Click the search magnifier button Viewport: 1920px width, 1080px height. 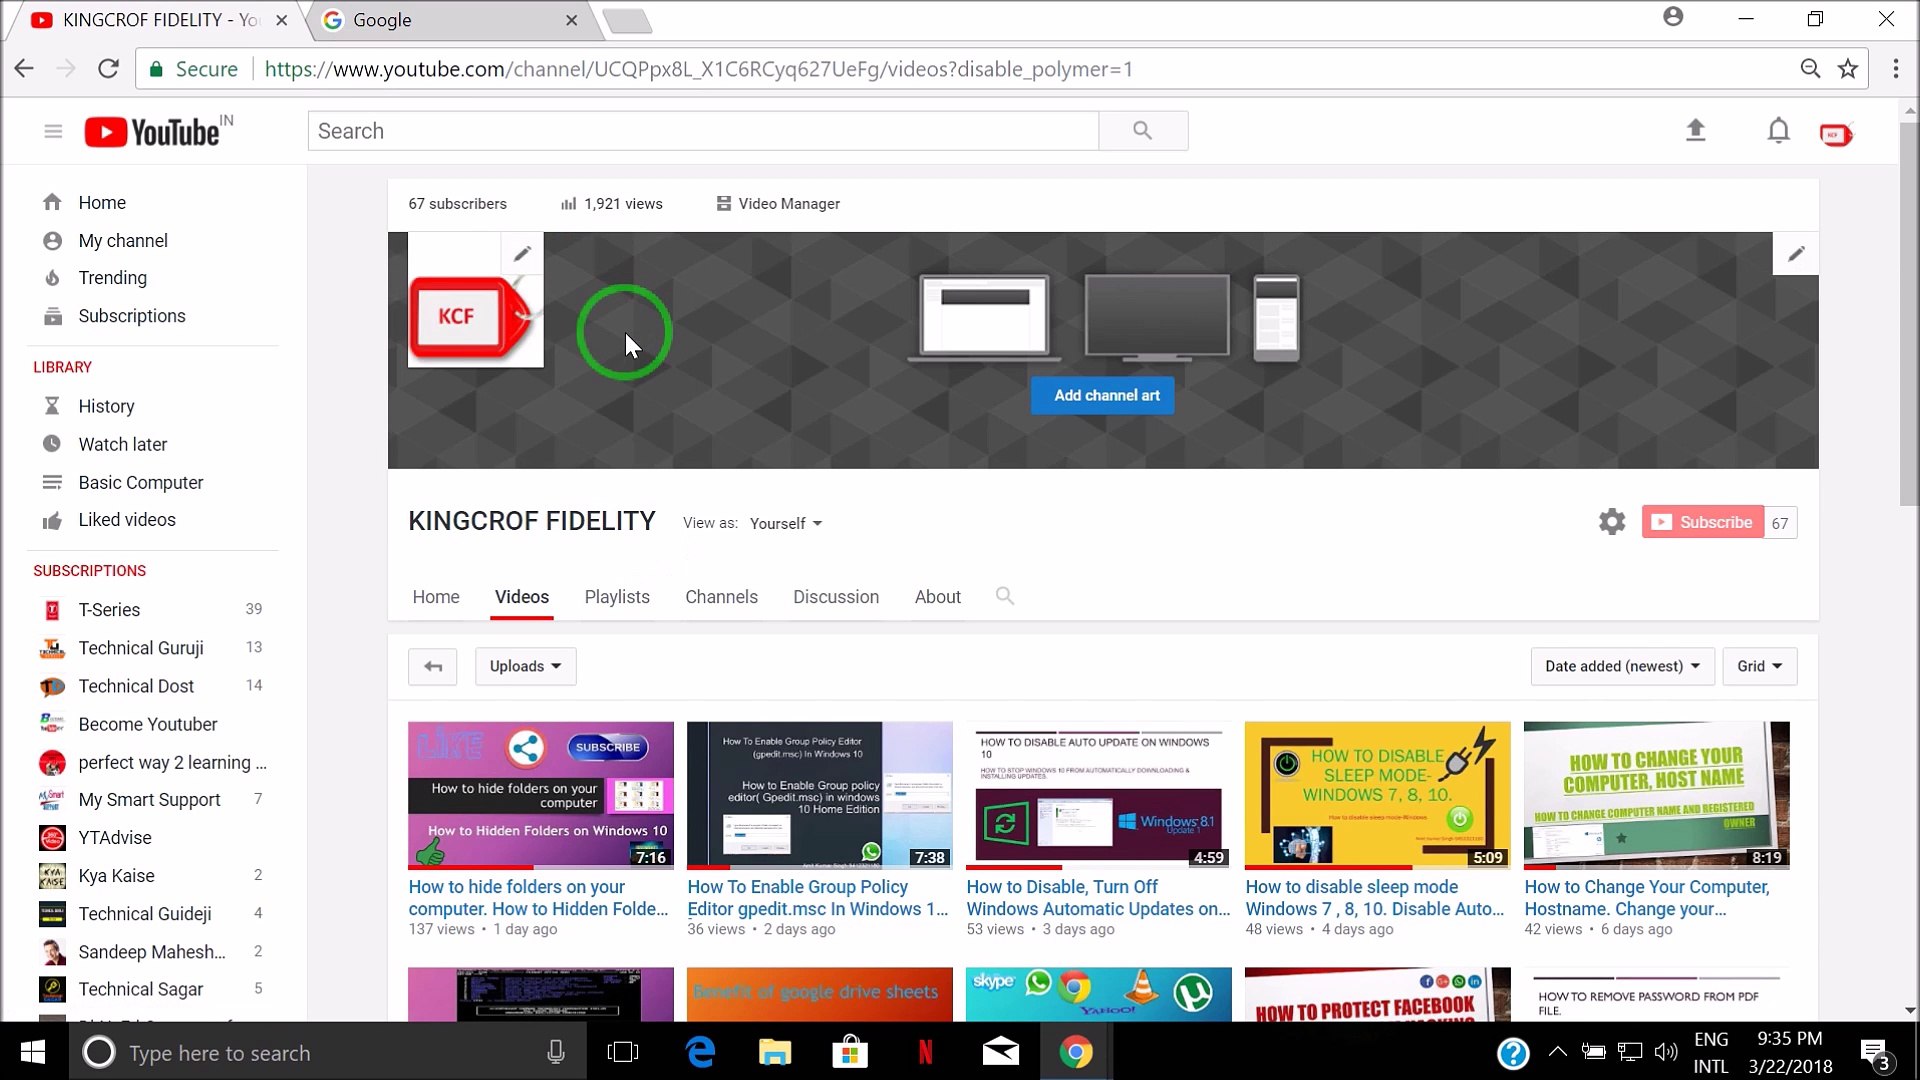click(x=1143, y=130)
